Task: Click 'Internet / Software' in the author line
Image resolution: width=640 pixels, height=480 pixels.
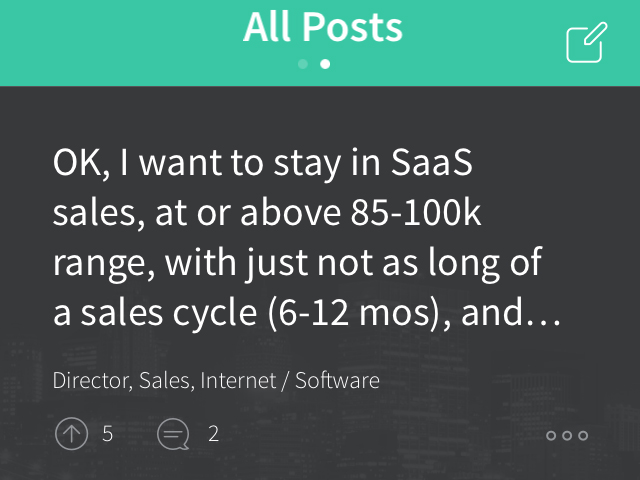Action: click(290, 380)
